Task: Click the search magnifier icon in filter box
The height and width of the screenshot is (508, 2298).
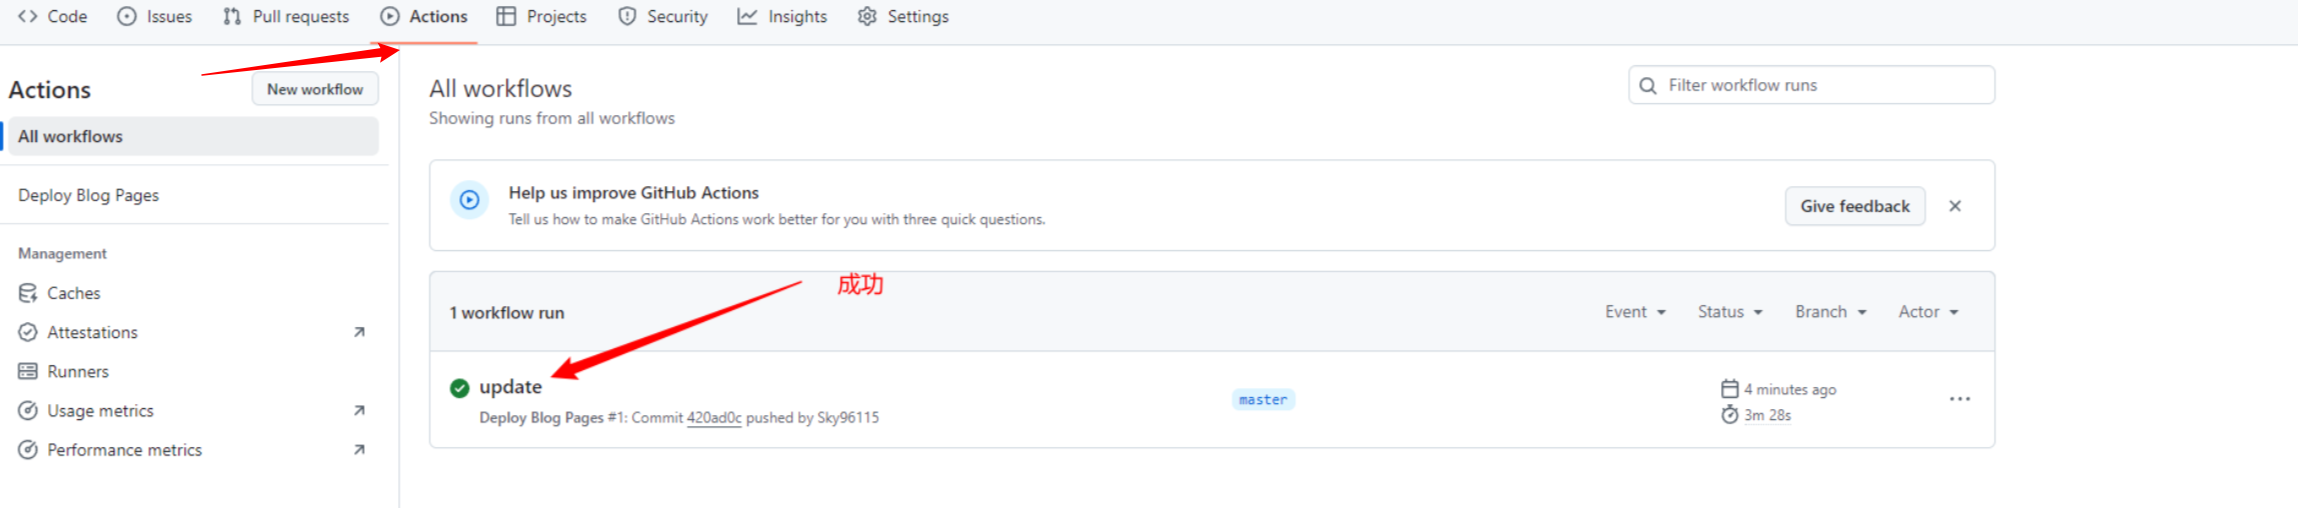Action: 1648,86
